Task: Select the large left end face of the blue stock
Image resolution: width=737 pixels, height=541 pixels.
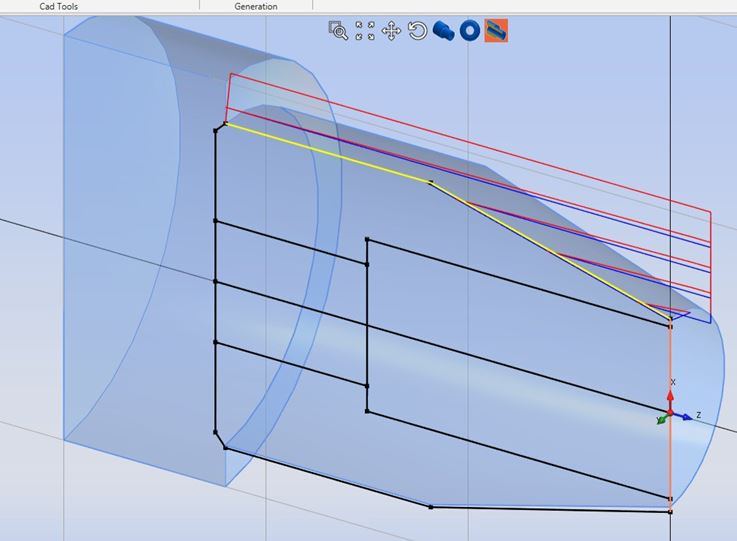Action: pyautogui.click(x=110, y=240)
